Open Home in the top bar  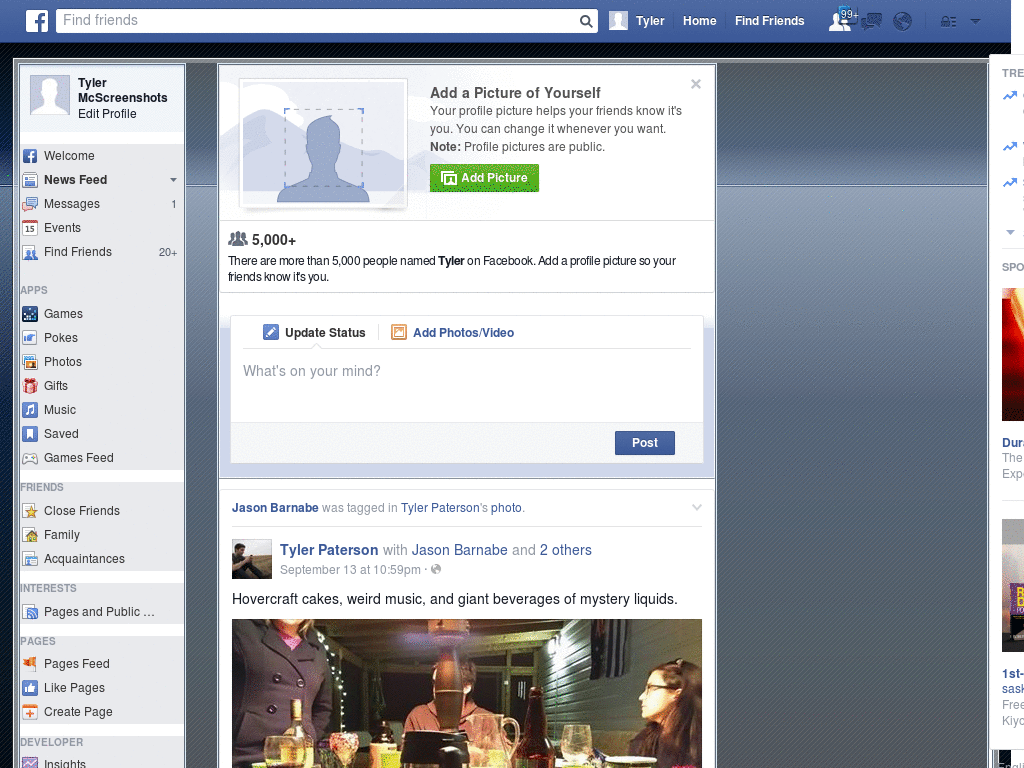(x=699, y=21)
